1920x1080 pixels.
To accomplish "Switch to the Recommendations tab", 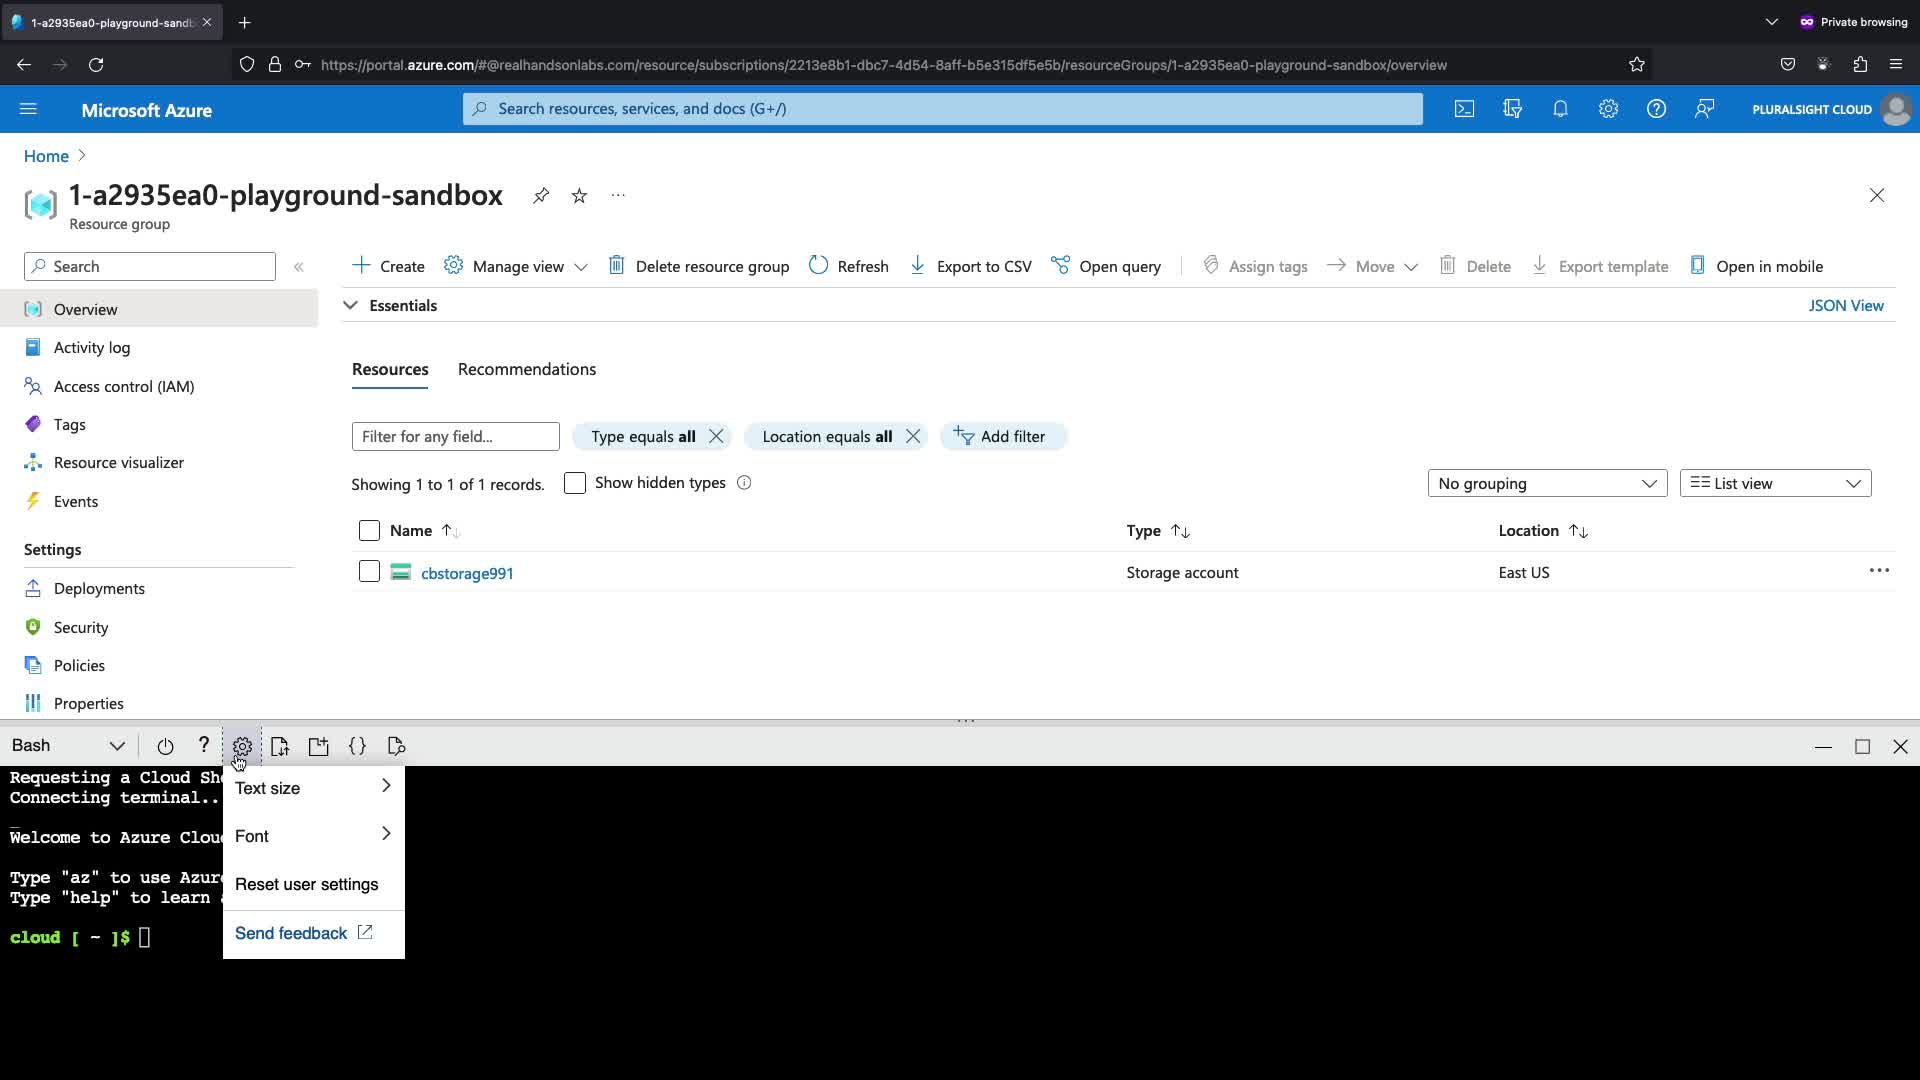I will (527, 369).
